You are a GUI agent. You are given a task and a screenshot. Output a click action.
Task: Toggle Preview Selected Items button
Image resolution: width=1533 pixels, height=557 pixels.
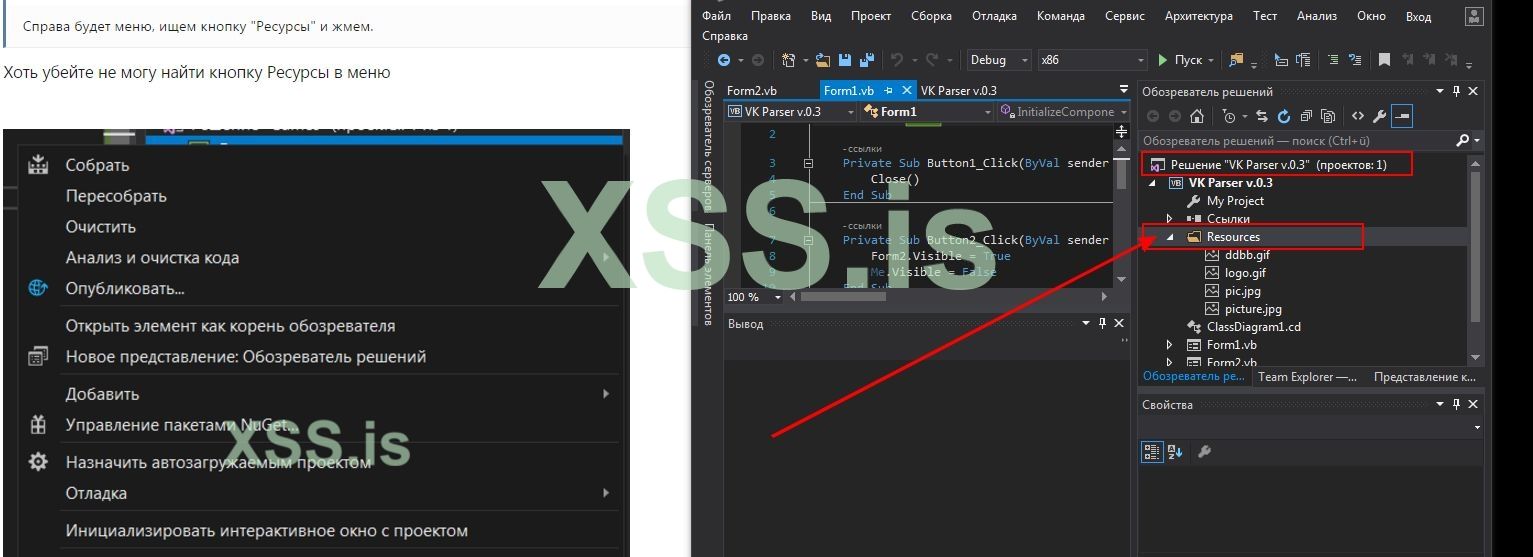coord(1402,116)
